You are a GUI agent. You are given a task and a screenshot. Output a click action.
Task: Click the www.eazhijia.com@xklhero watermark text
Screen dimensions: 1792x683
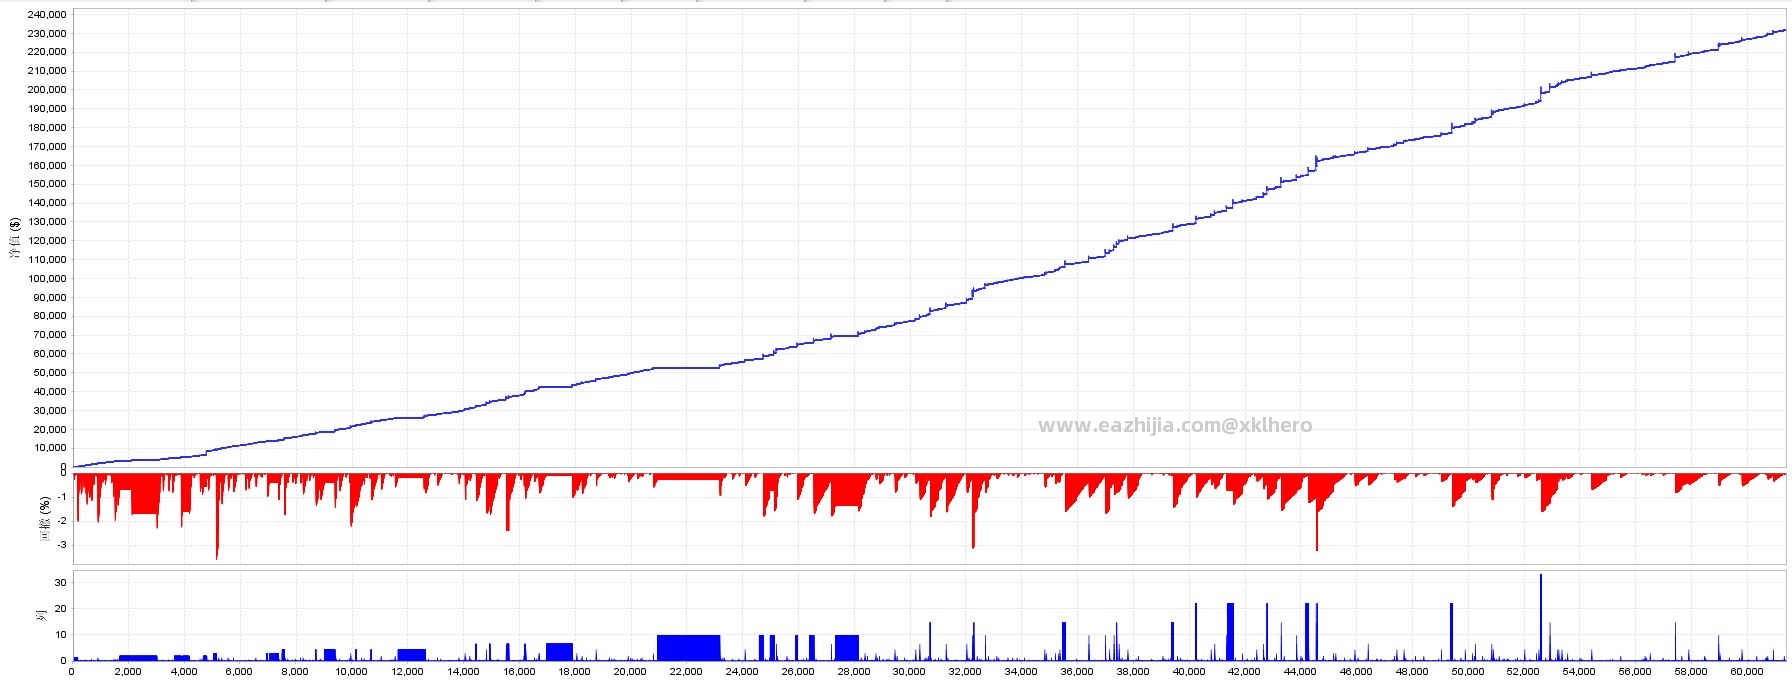click(x=1175, y=426)
